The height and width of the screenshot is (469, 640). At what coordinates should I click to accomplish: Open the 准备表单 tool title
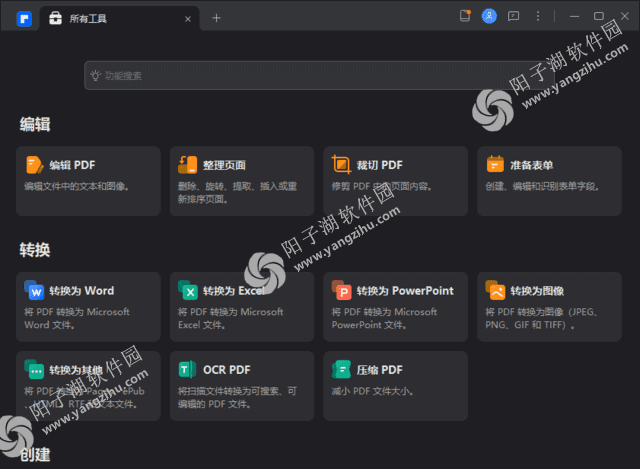532,165
